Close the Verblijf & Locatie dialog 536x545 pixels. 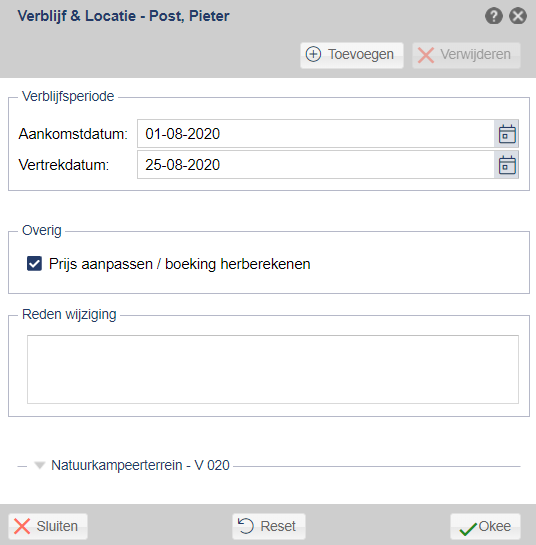tap(518, 16)
